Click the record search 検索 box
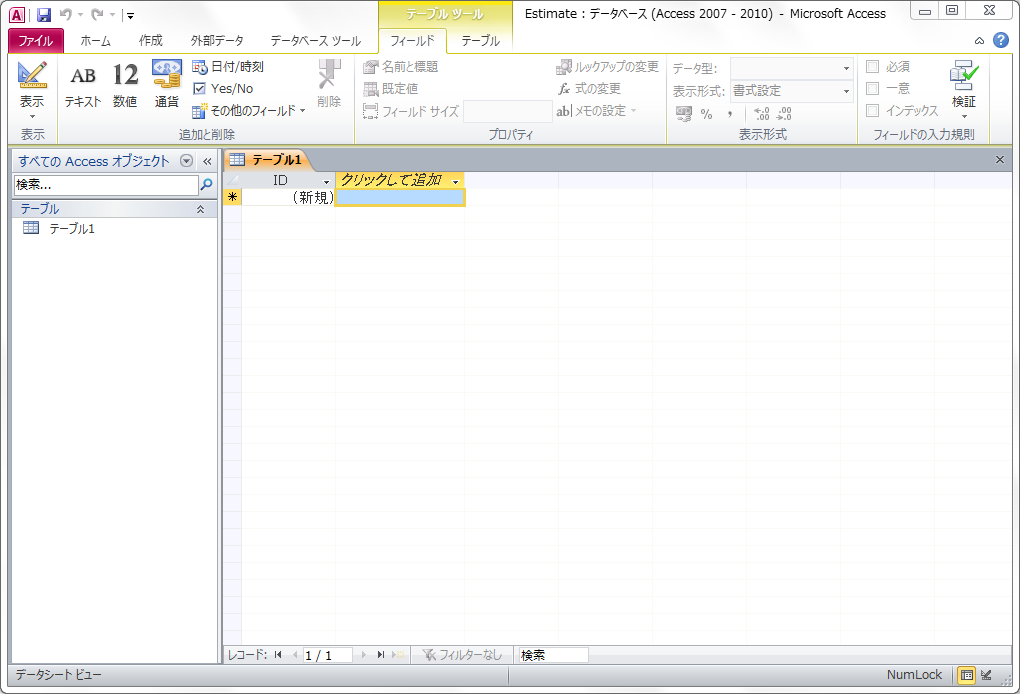Image resolution: width=1020 pixels, height=694 pixels. click(x=552, y=655)
